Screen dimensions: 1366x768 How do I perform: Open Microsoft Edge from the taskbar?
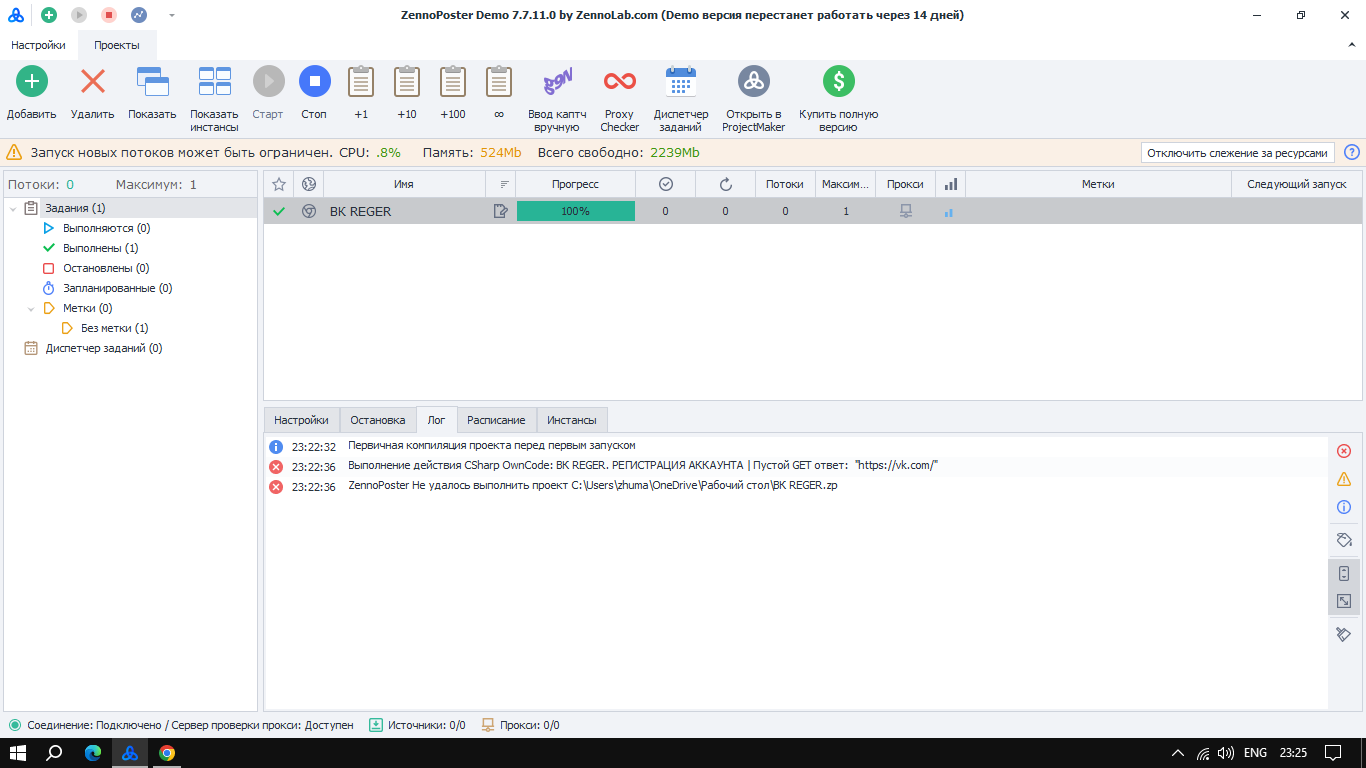[93, 753]
